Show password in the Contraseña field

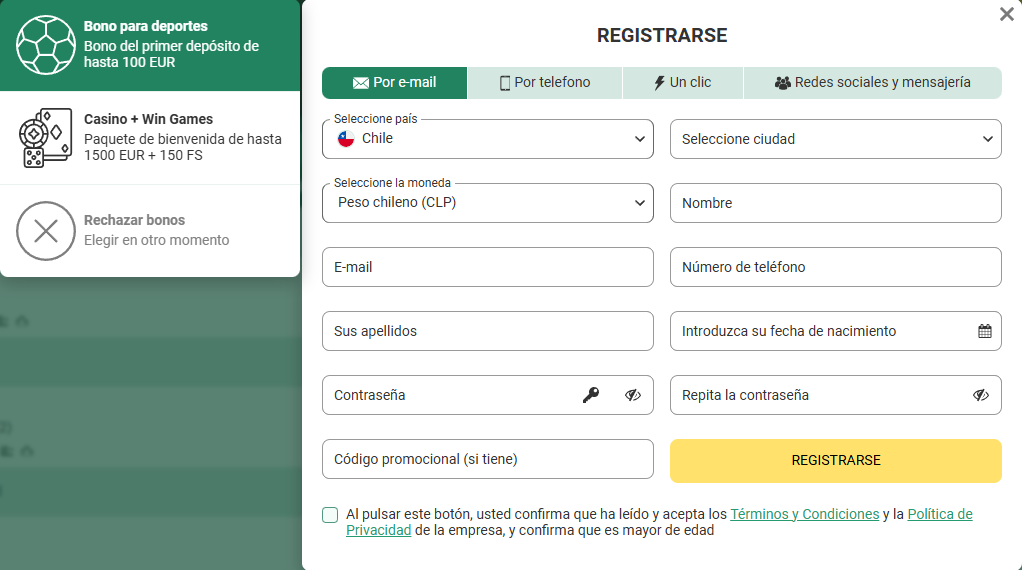[x=632, y=395]
